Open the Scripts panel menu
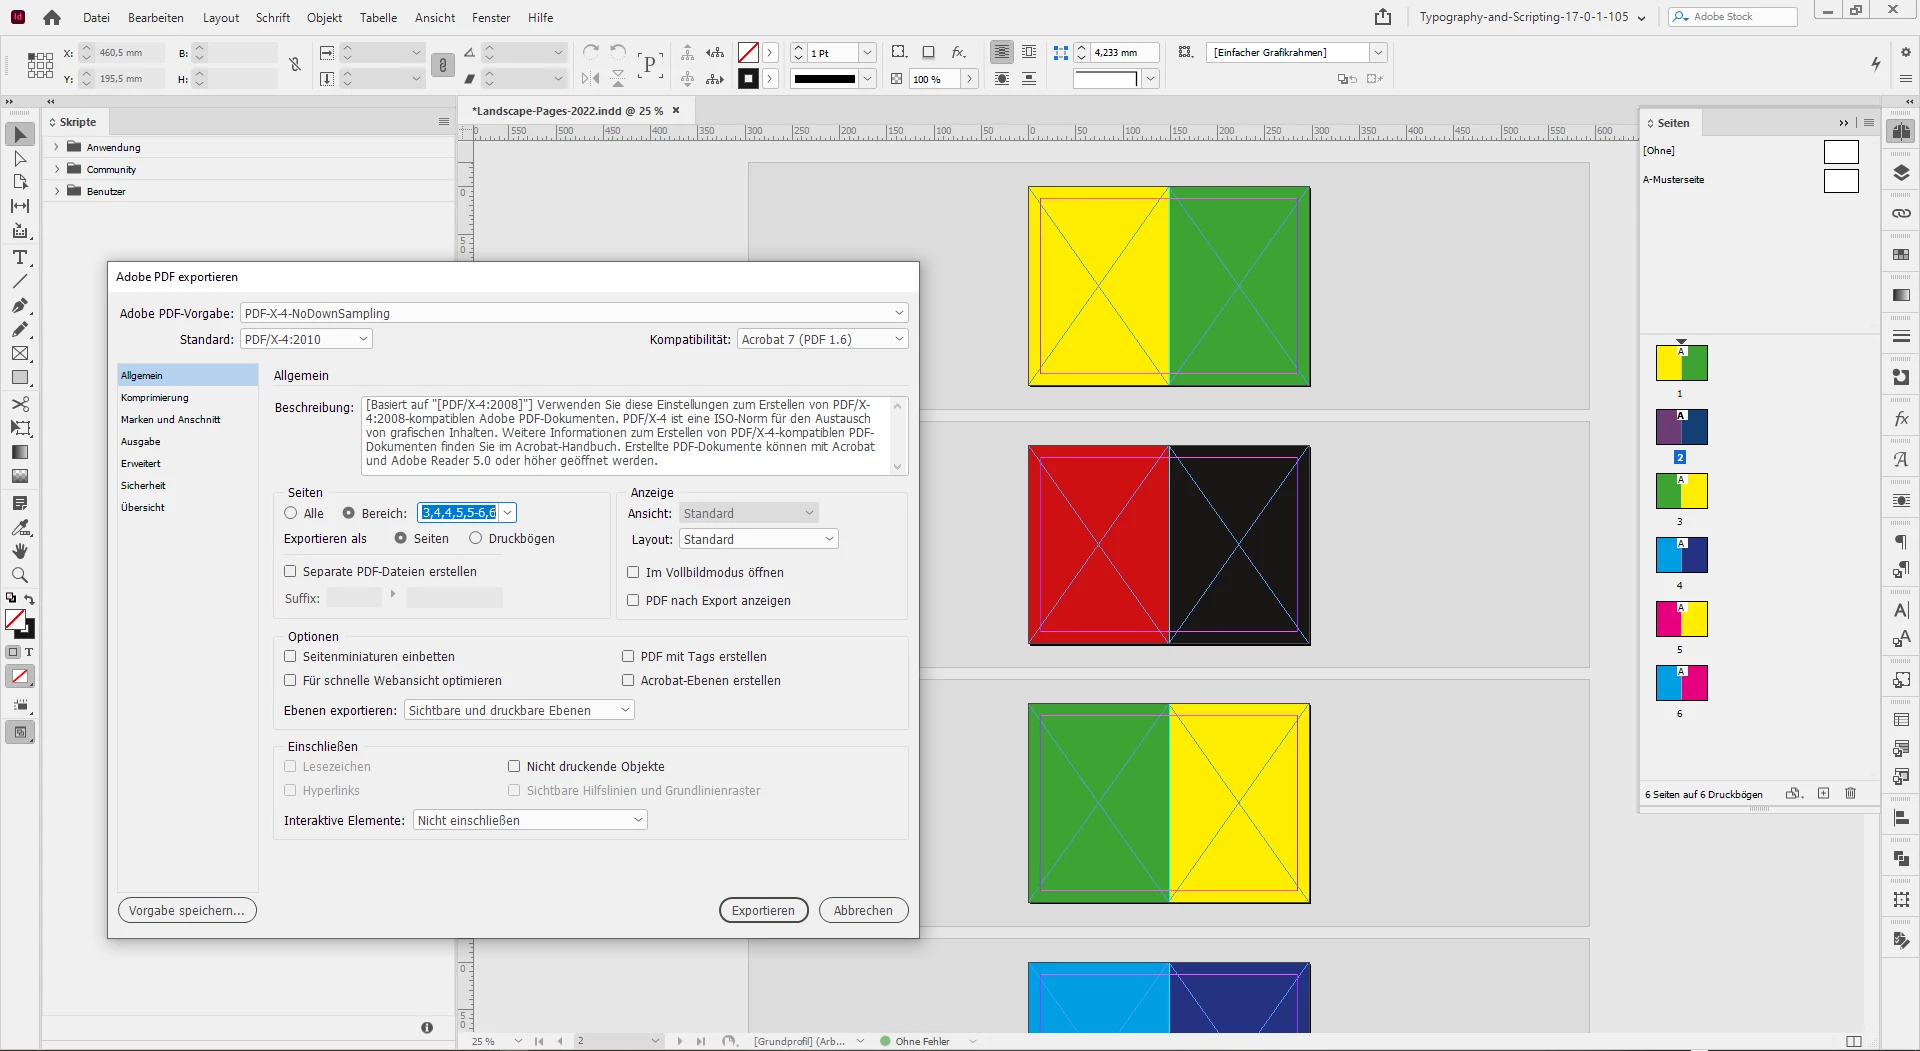The width and height of the screenshot is (1920, 1051). [444, 122]
